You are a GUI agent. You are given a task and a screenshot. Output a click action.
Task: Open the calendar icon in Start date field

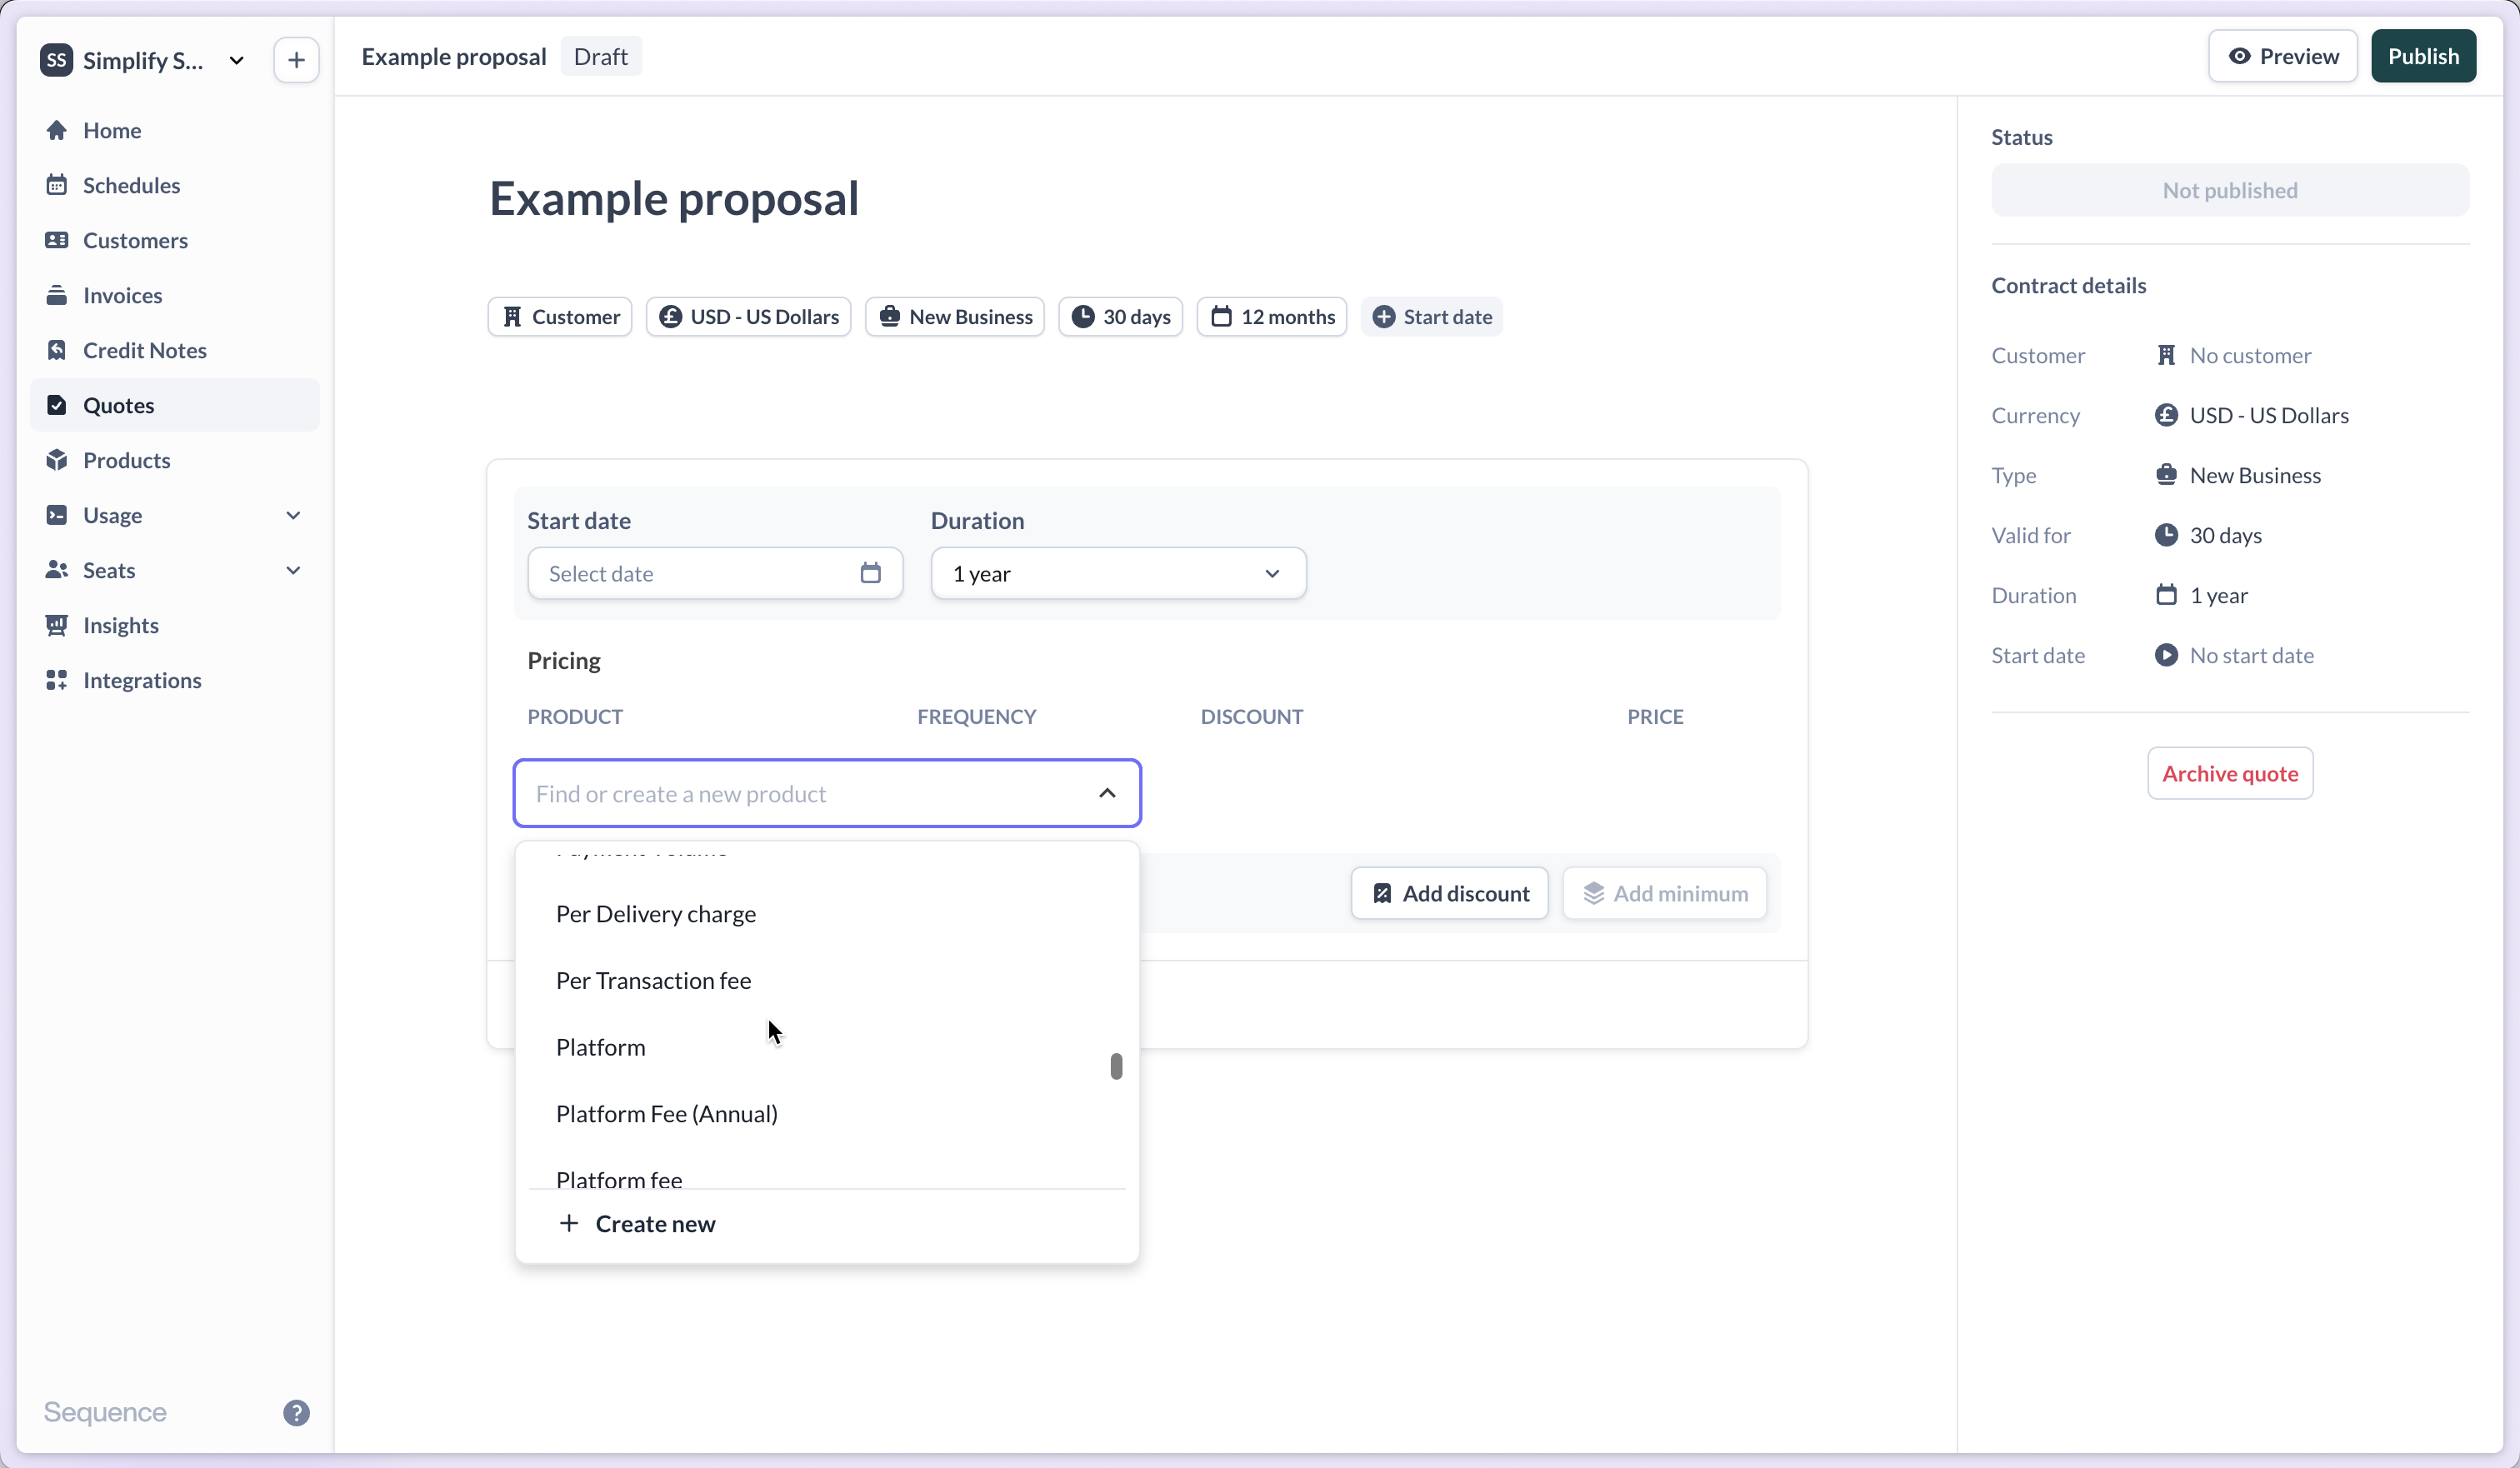[871, 573]
